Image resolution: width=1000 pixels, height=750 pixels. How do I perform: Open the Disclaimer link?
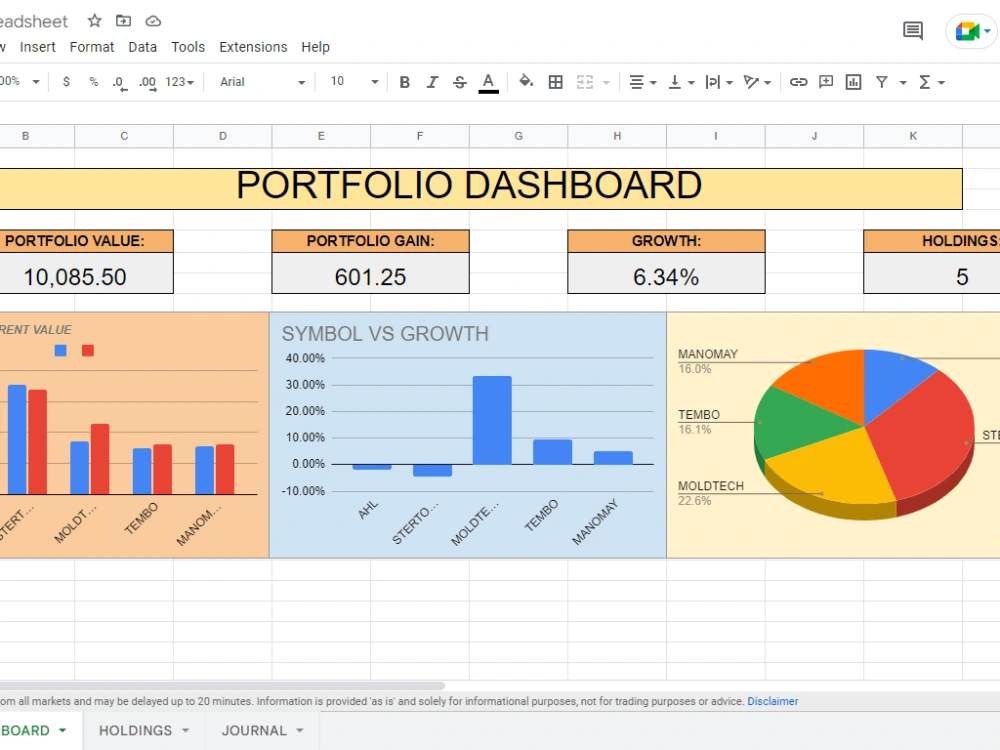point(772,701)
